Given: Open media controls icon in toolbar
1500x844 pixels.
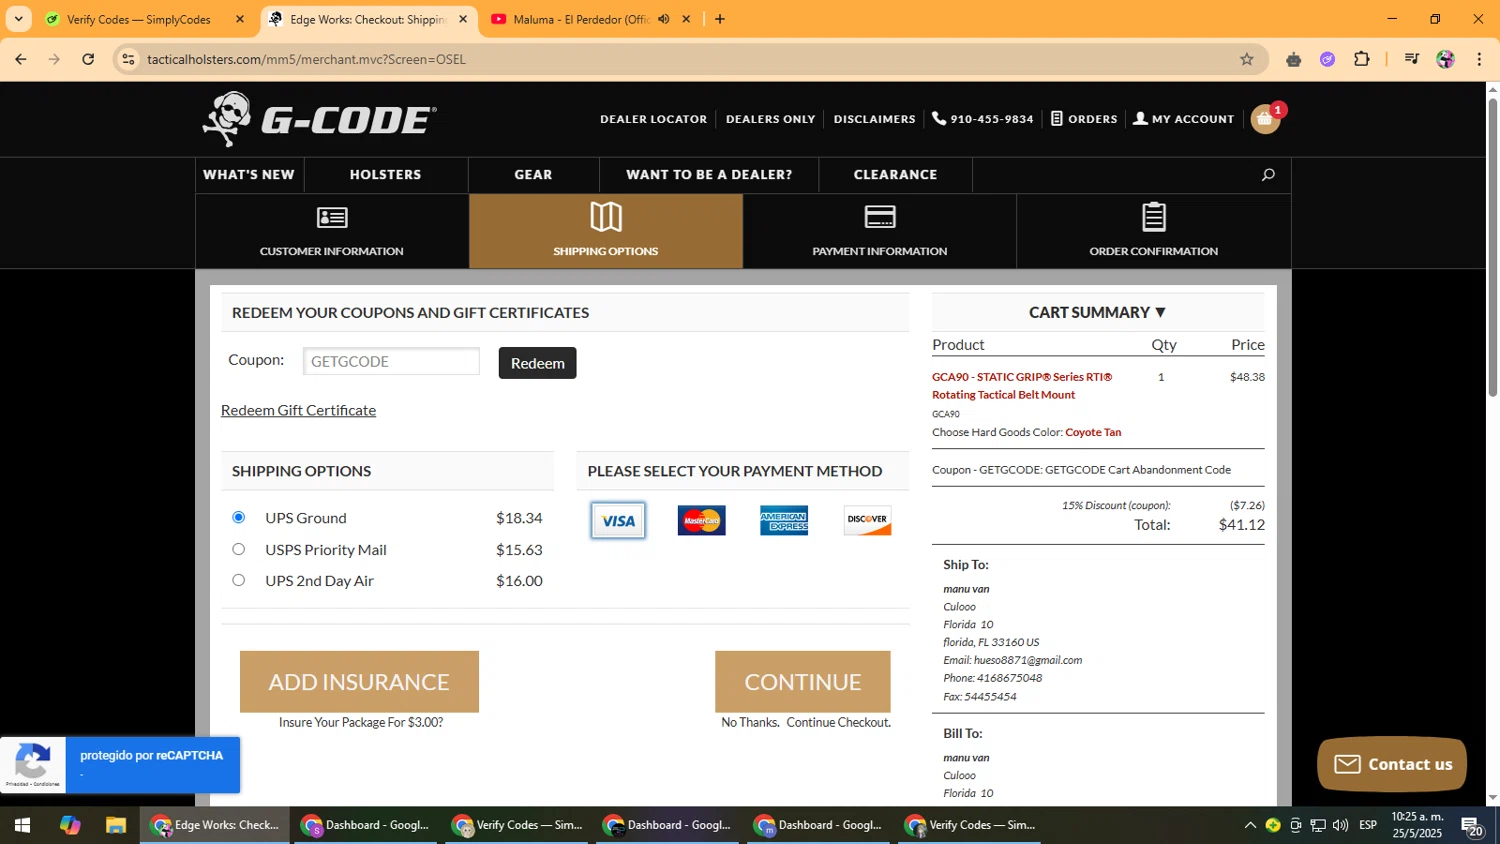Looking at the screenshot, I should 1411,59.
